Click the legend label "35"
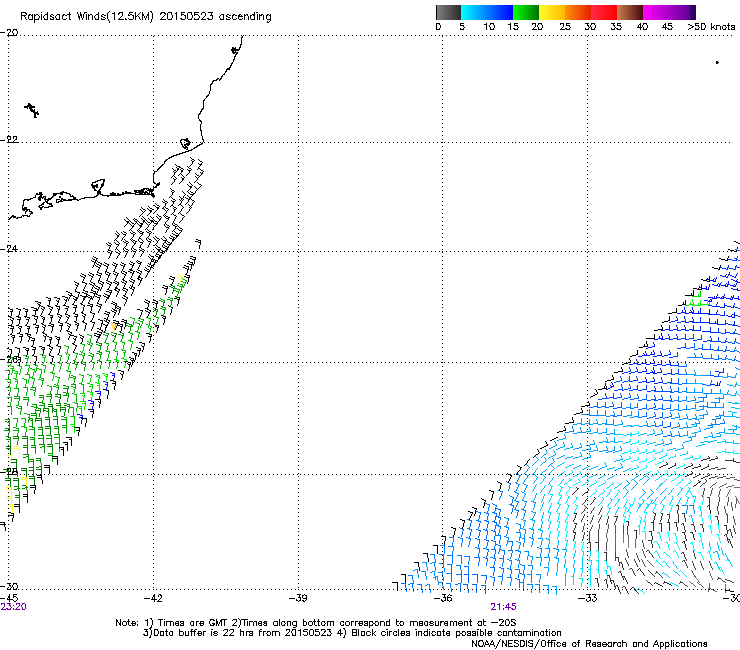The image size is (740, 650). point(616,26)
